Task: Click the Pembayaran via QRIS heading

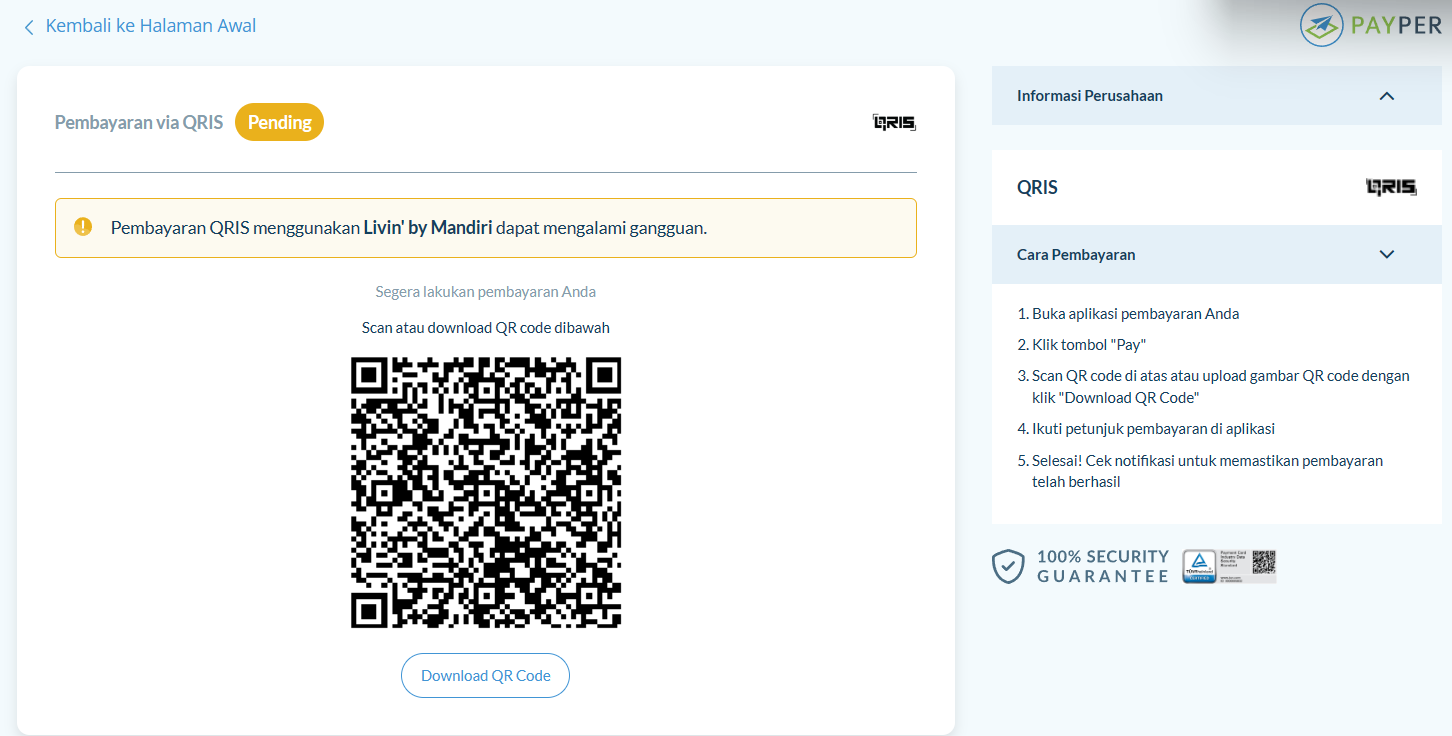Action: pyautogui.click(x=139, y=122)
